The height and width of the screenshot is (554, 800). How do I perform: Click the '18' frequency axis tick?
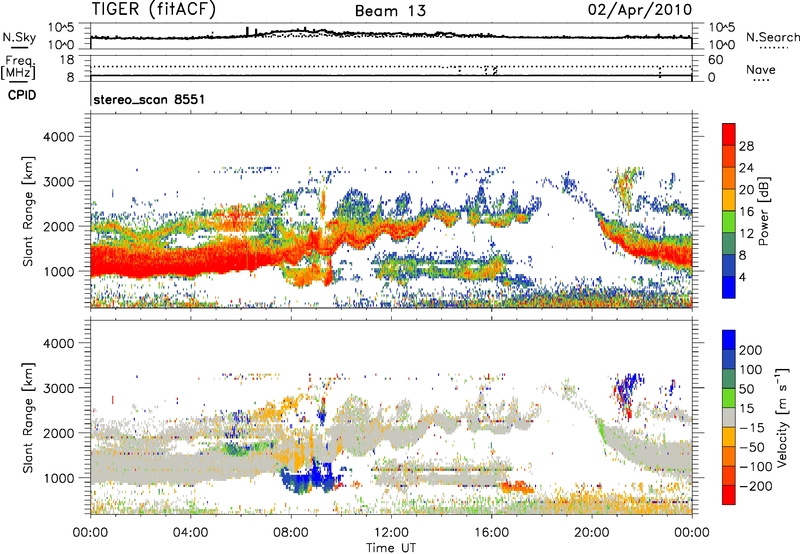click(x=67, y=60)
